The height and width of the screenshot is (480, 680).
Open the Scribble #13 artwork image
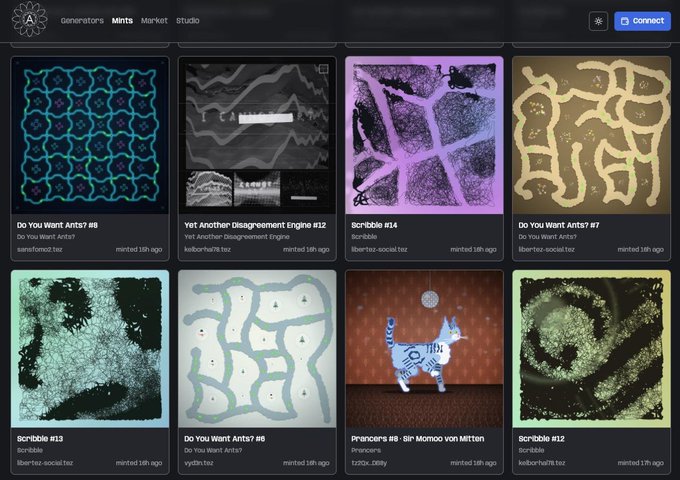pyautogui.click(x=90, y=349)
